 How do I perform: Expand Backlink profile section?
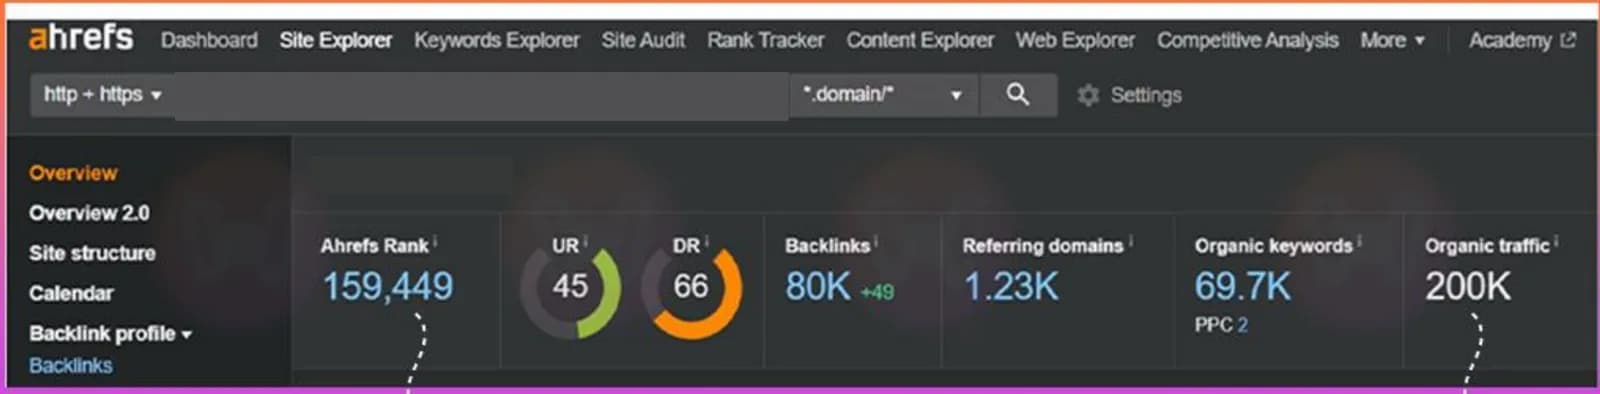(110, 333)
